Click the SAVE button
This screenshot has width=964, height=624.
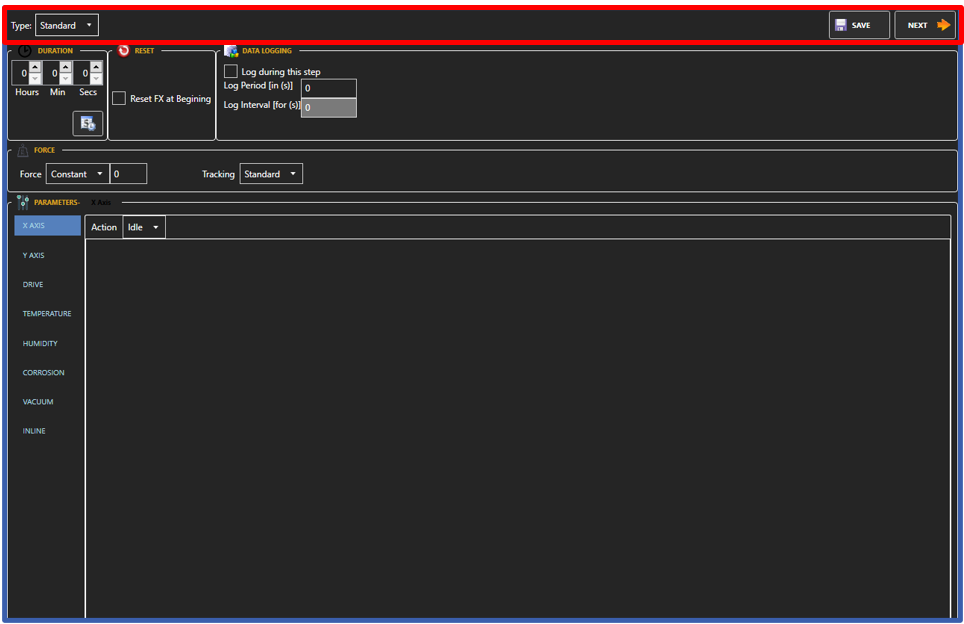(x=858, y=25)
